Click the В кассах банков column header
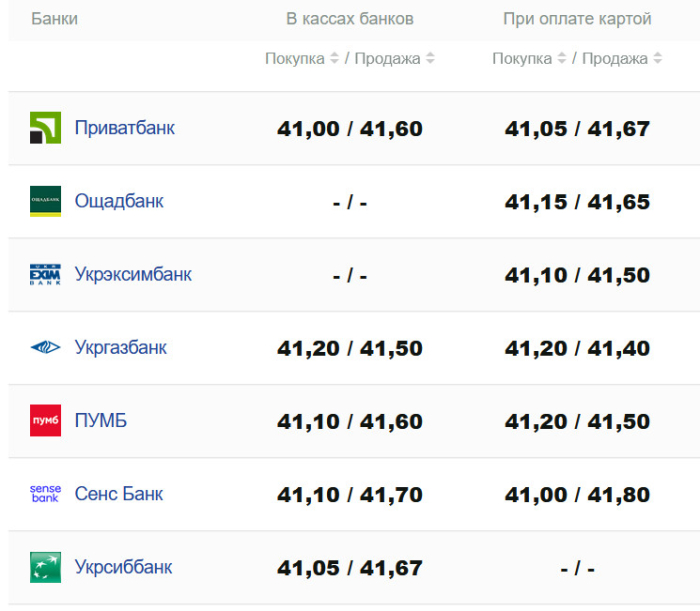The width and height of the screenshot is (700, 611). click(x=350, y=19)
